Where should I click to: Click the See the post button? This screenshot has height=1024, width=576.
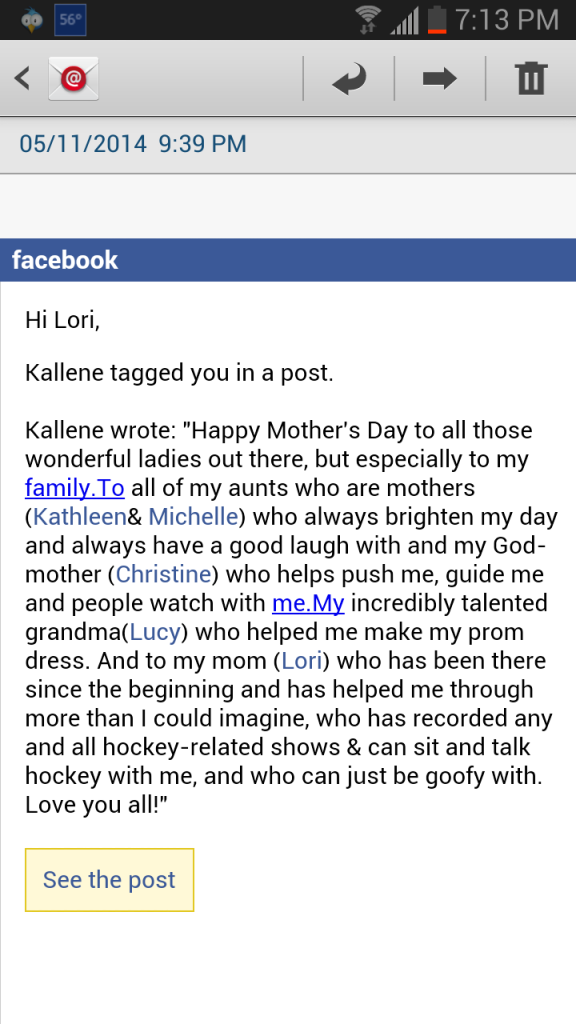coord(109,880)
